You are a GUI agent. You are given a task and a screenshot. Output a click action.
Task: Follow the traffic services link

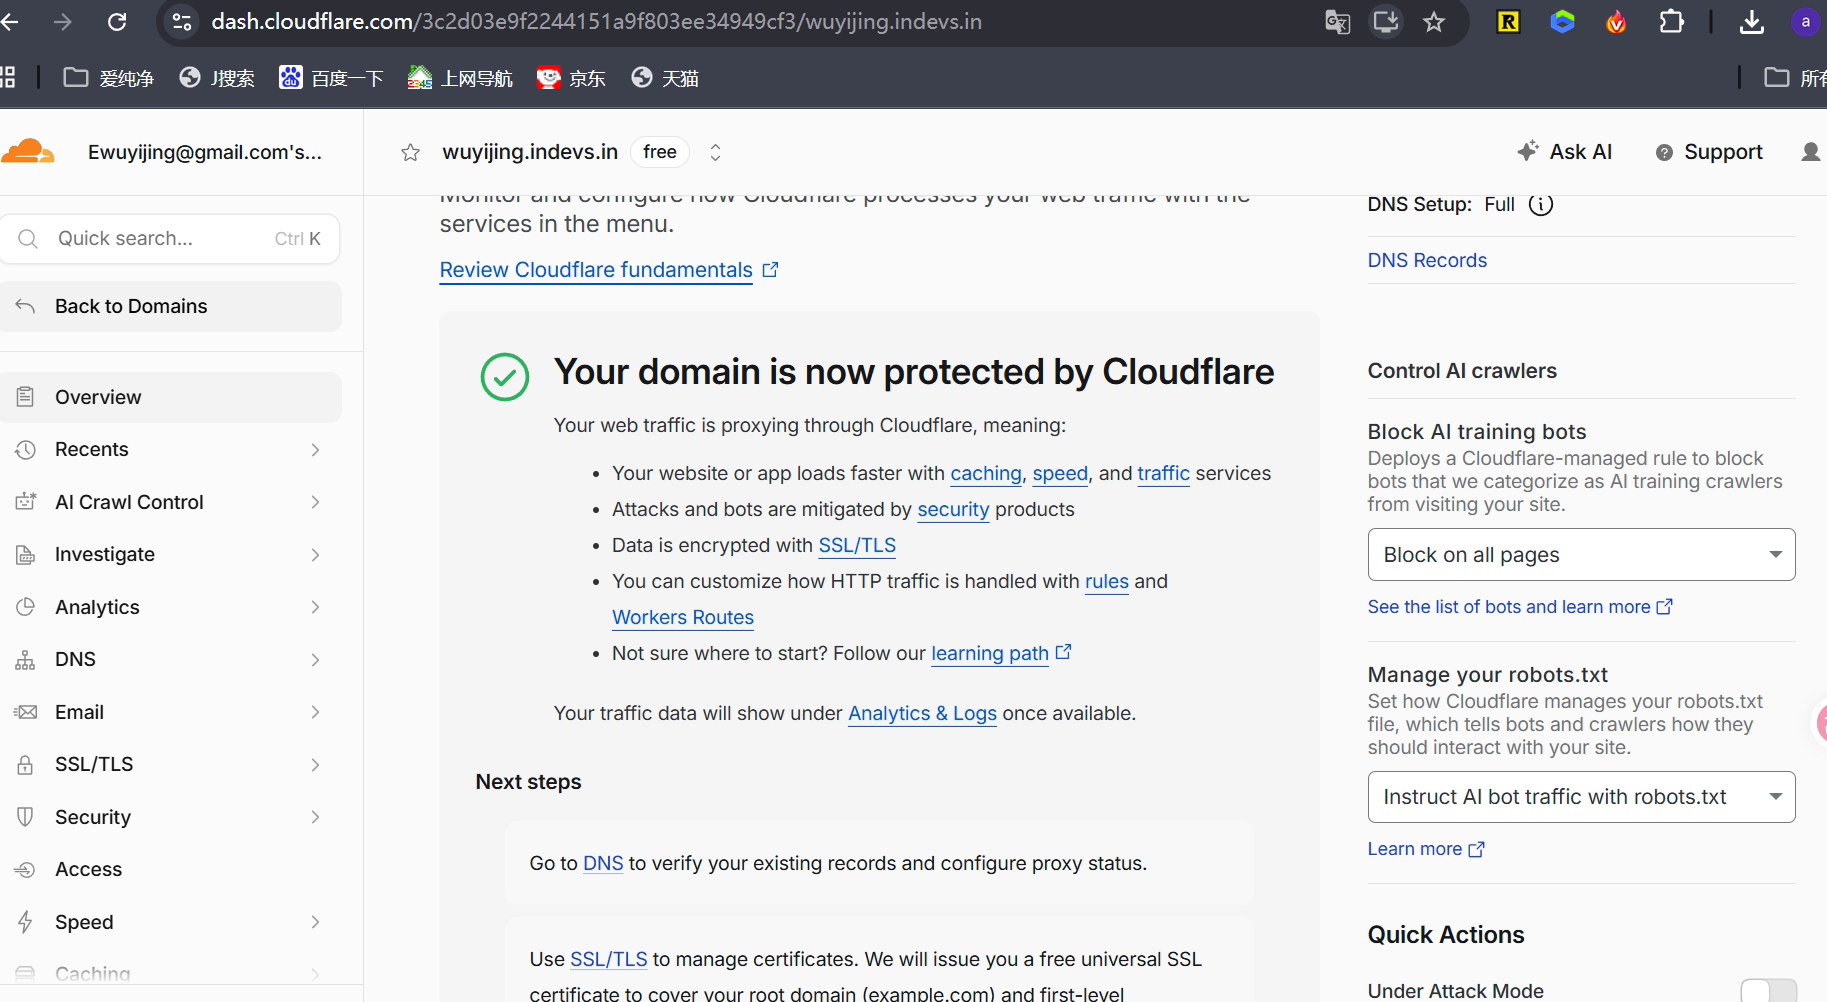click(1163, 473)
